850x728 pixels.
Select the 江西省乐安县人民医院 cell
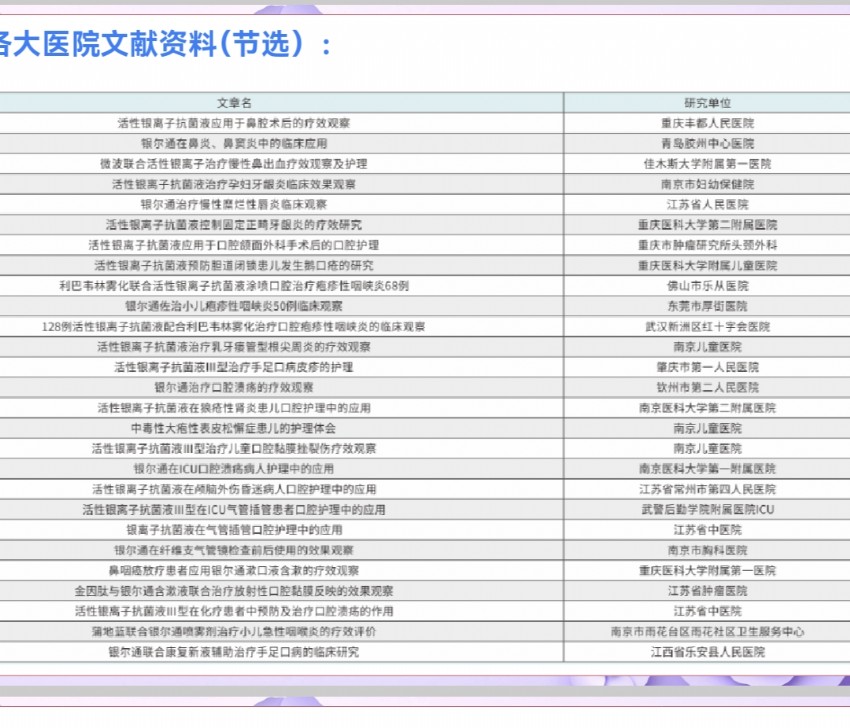[707, 651]
